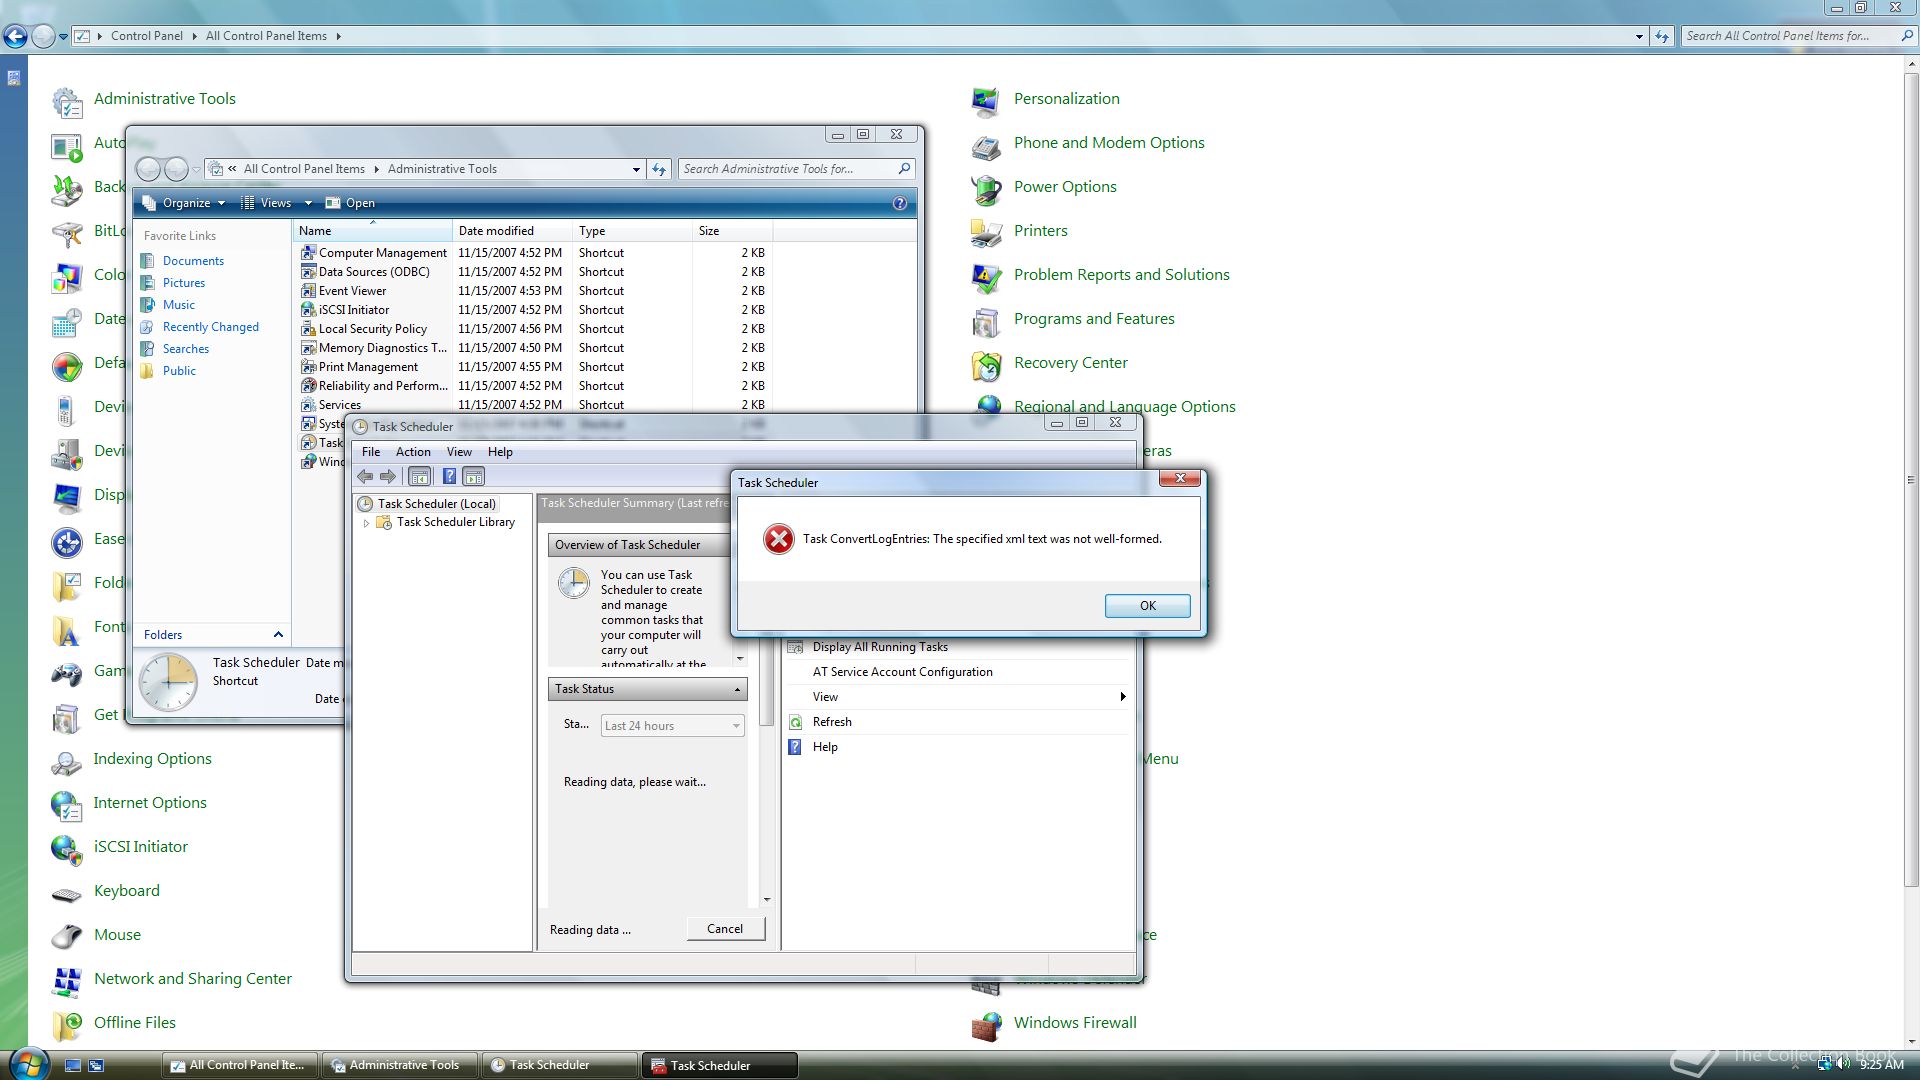Open Searches in Favorite Links
This screenshot has width=1920, height=1080.
tap(186, 349)
